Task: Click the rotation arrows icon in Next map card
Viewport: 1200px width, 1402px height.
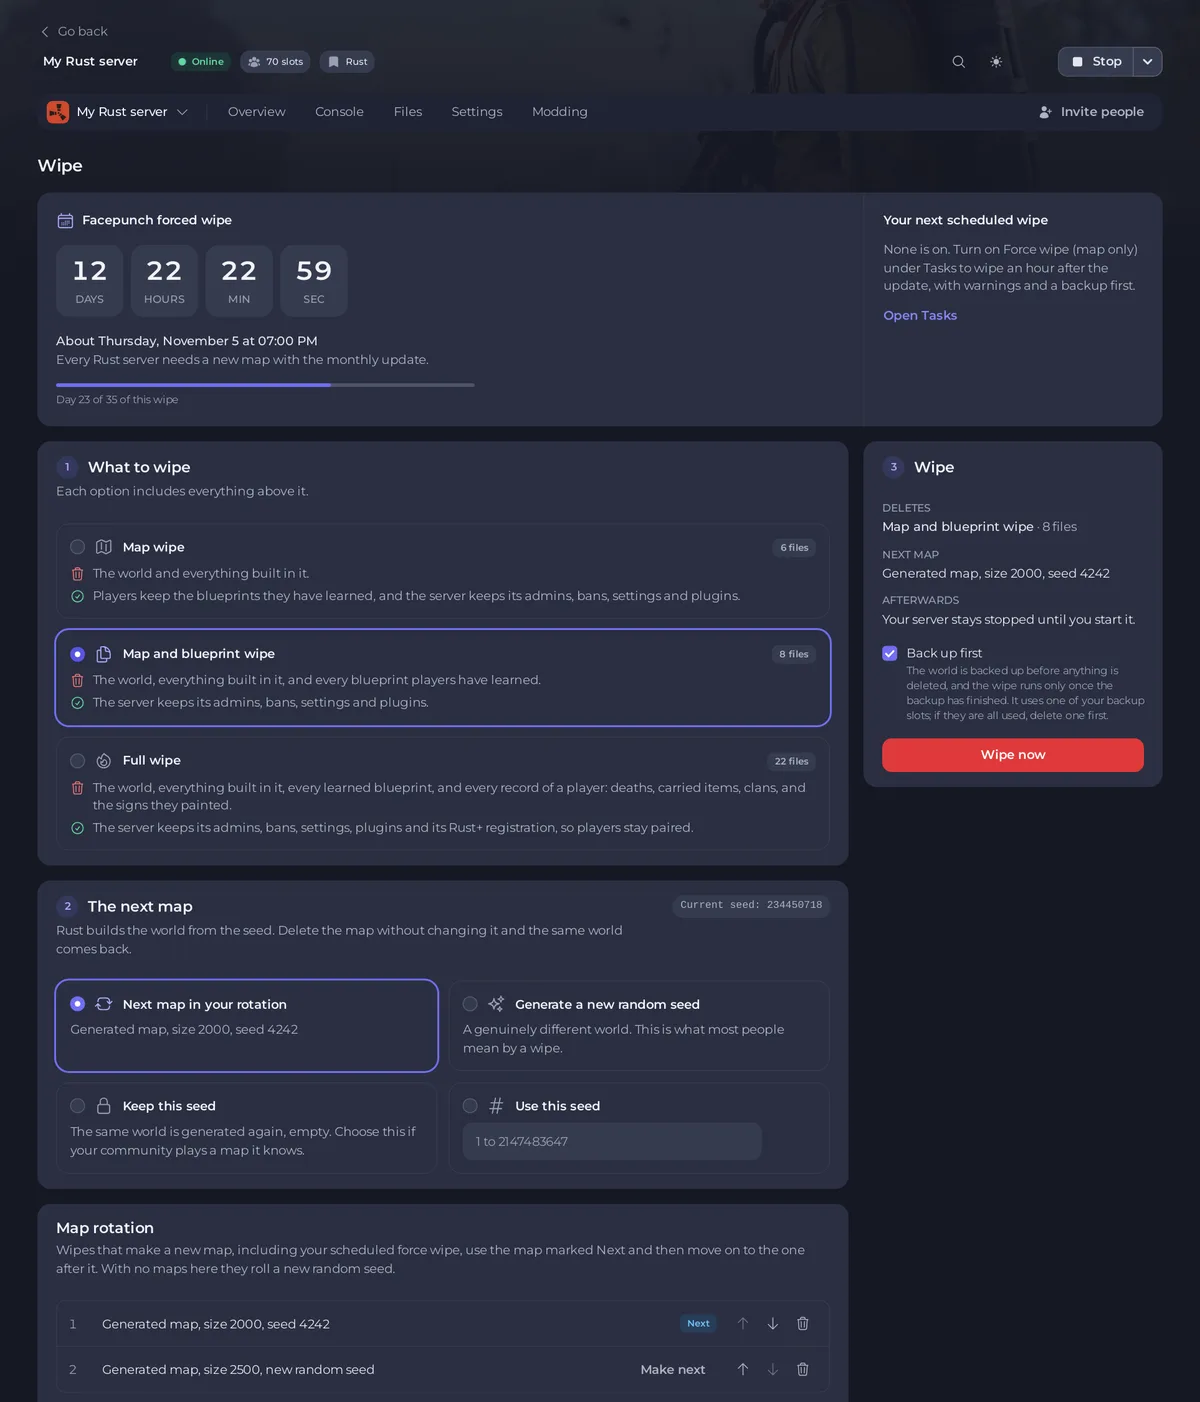Action: click(103, 1004)
